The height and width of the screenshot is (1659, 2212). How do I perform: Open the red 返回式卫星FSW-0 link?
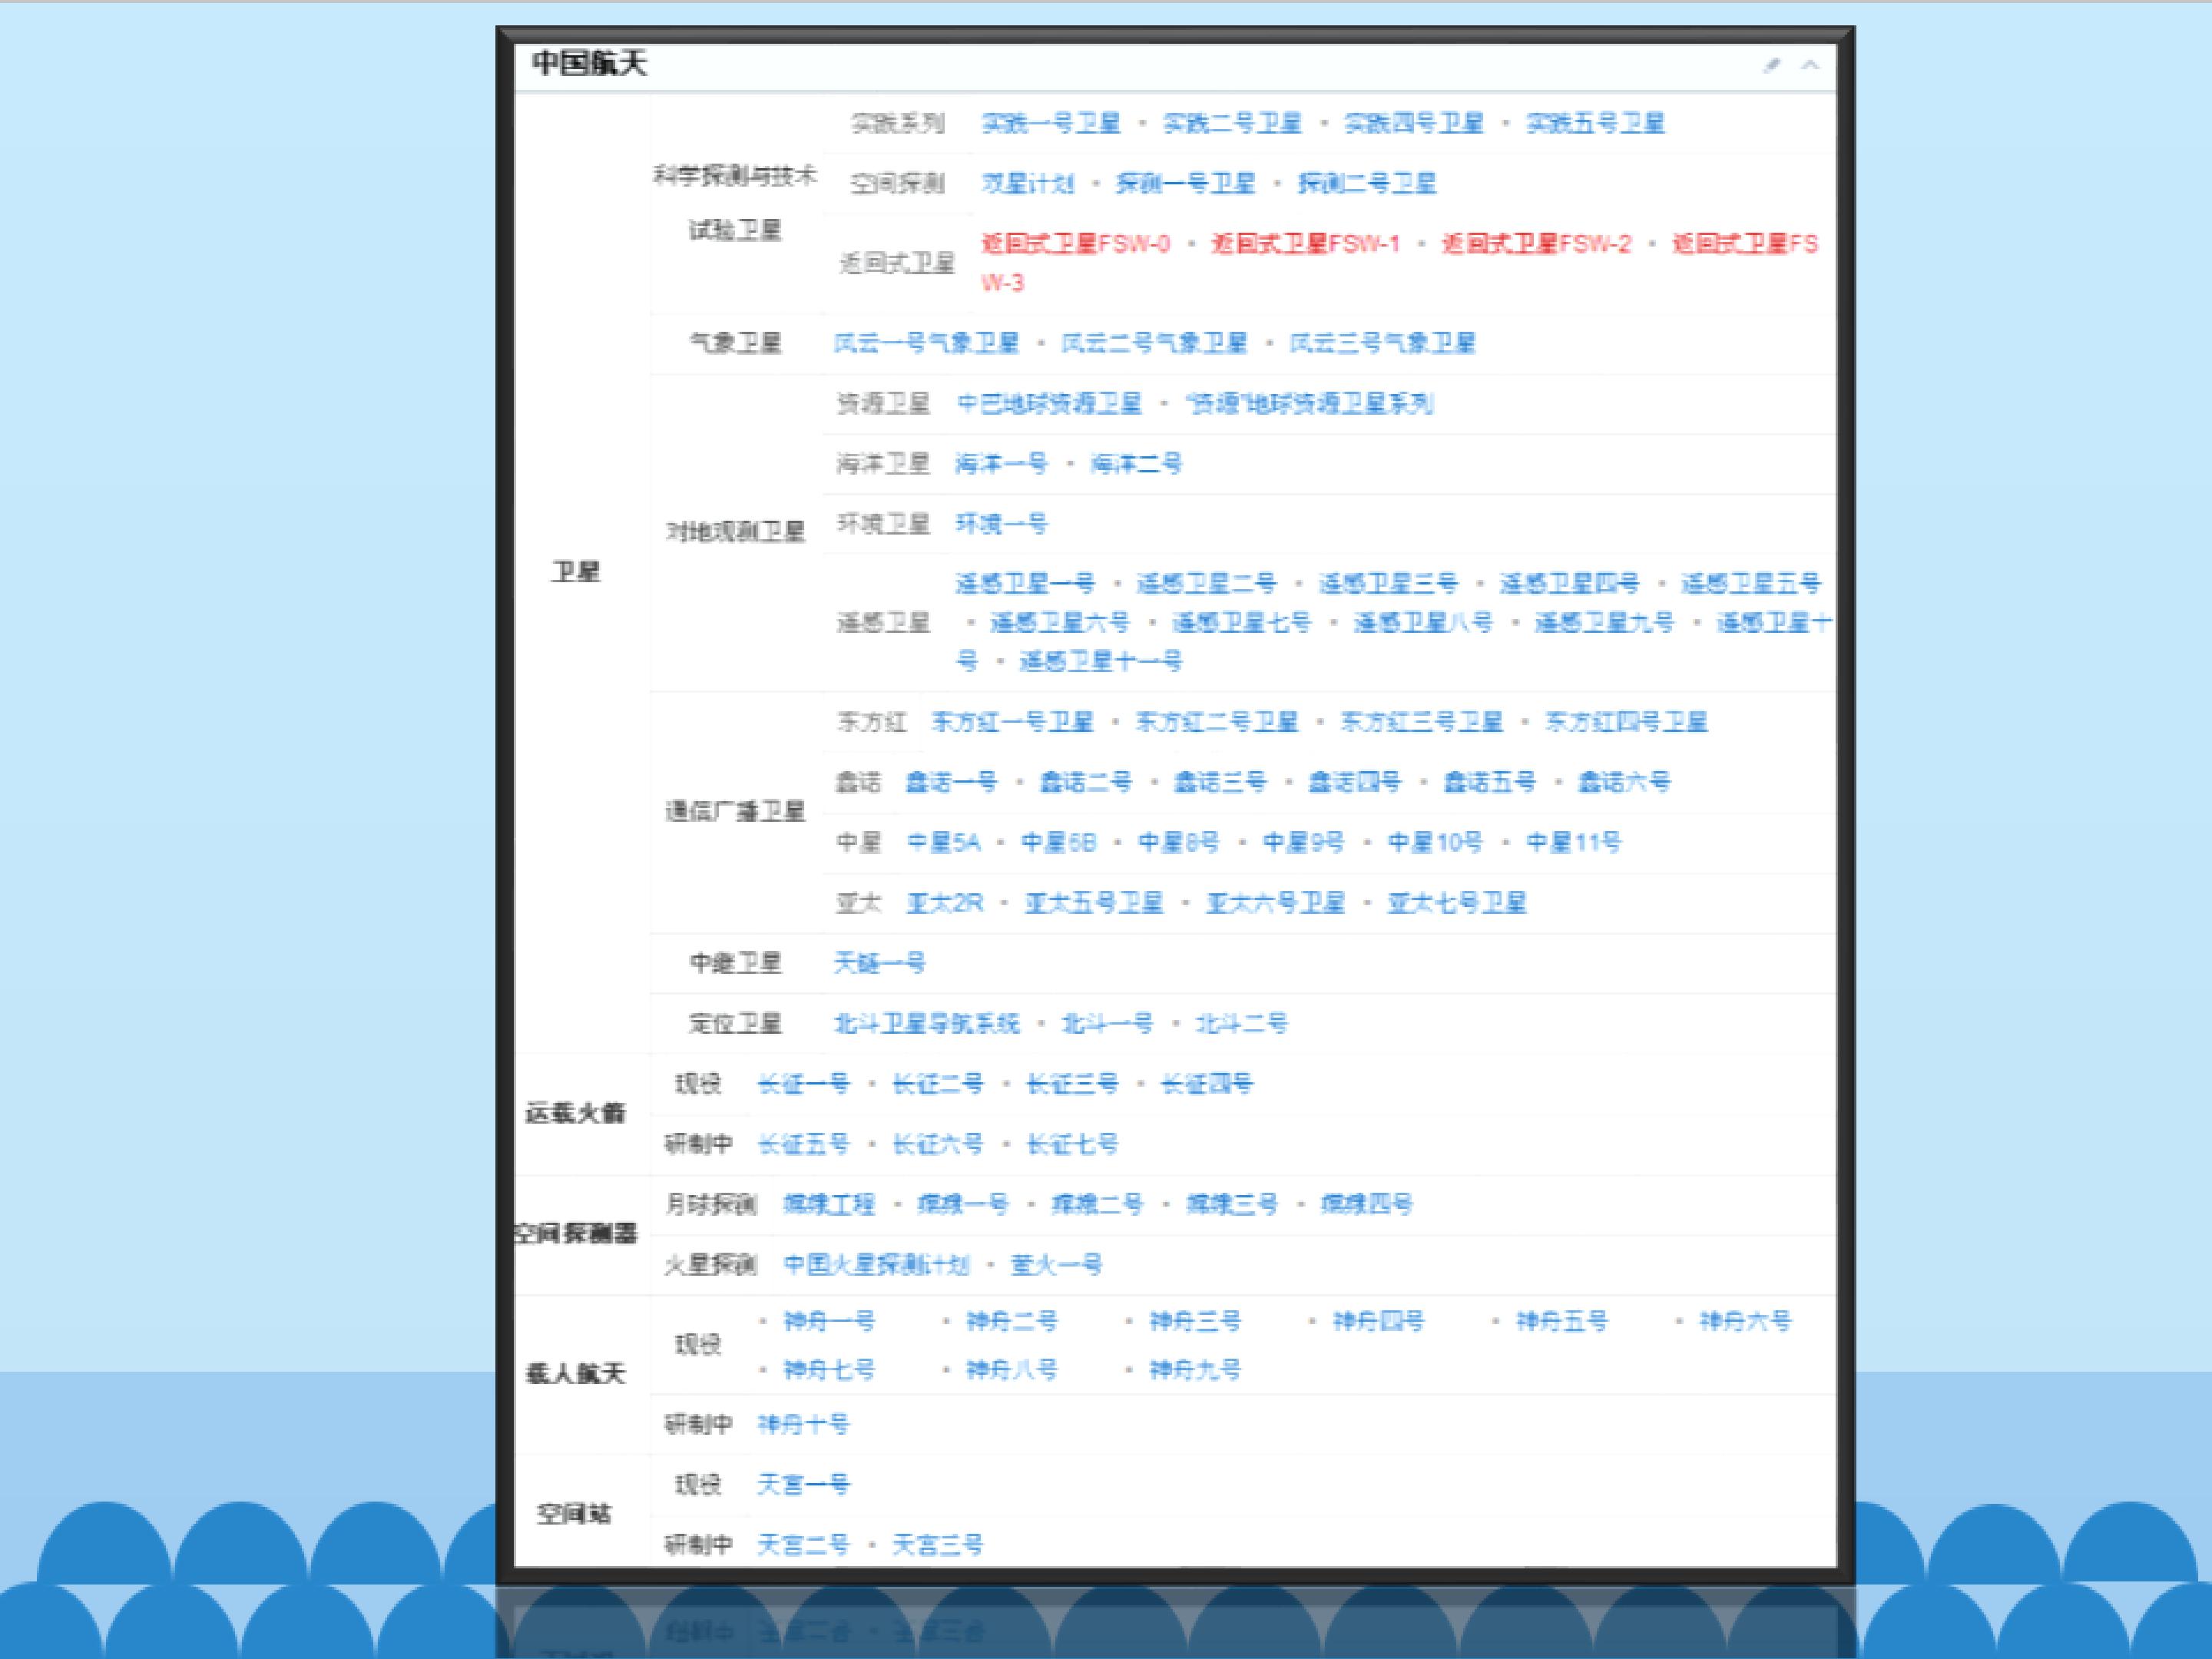click(1075, 244)
